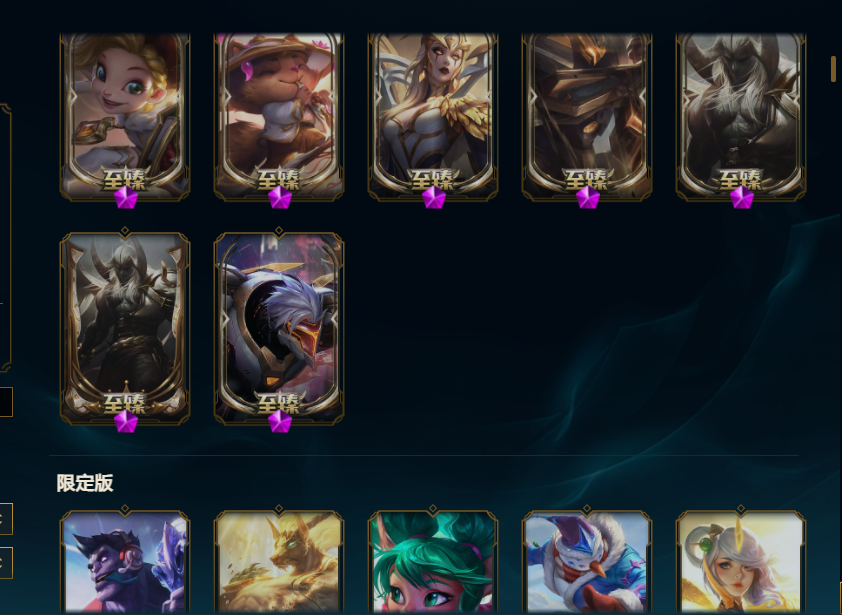Select the snowman limited edition skin
This screenshot has height=615, width=842.
click(x=587, y=561)
